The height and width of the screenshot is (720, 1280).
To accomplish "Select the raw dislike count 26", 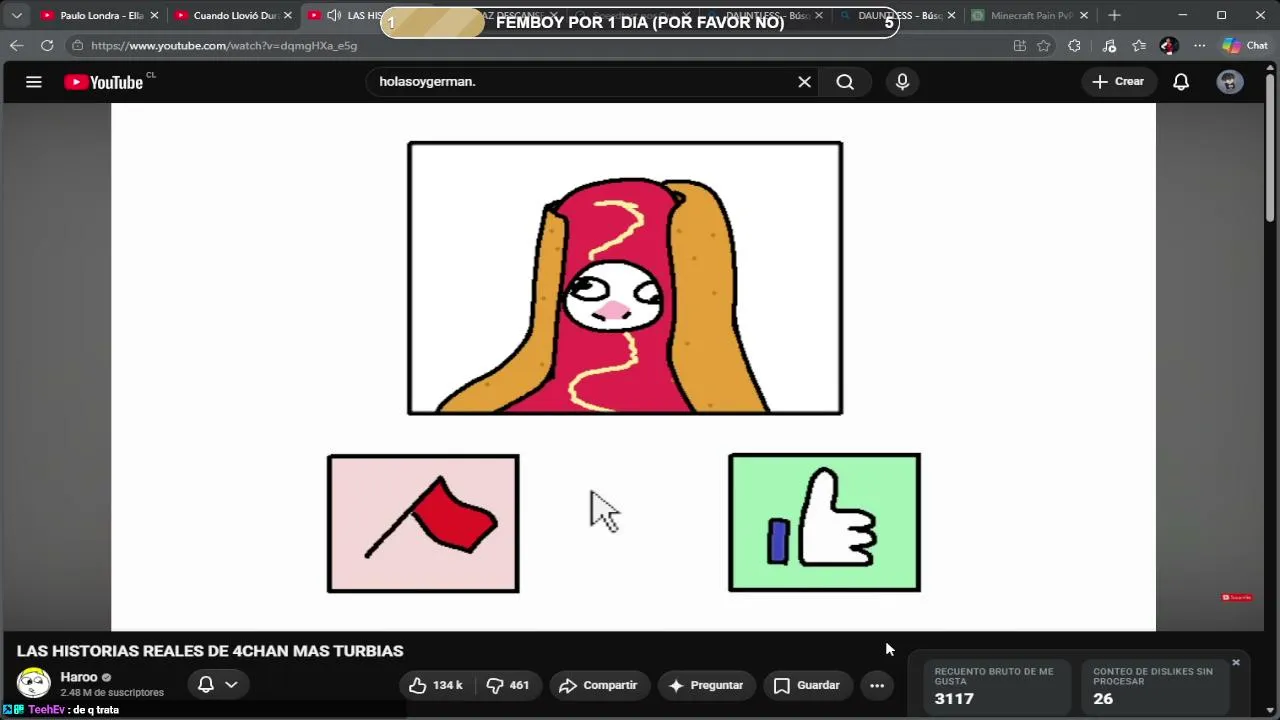I will [1103, 699].
